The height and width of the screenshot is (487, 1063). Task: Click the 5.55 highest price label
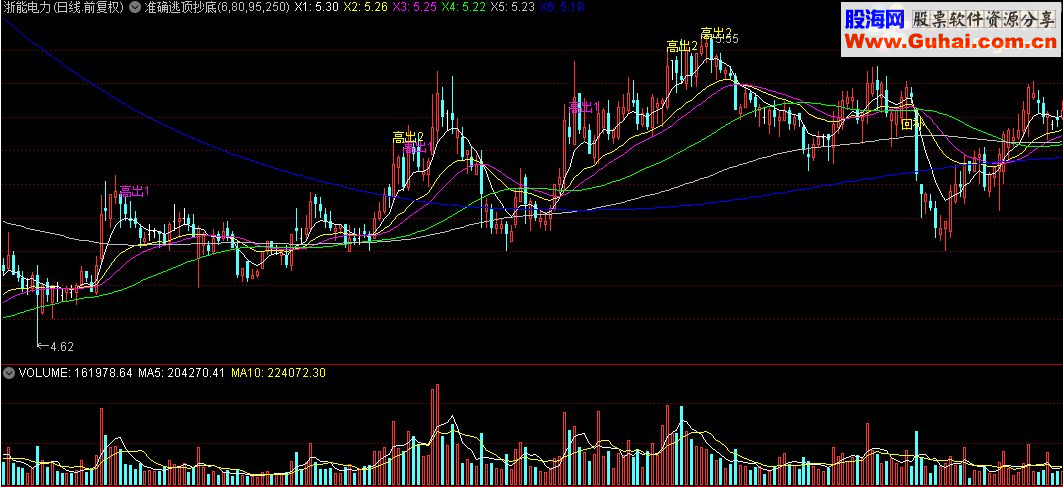[x=727, y=39]
